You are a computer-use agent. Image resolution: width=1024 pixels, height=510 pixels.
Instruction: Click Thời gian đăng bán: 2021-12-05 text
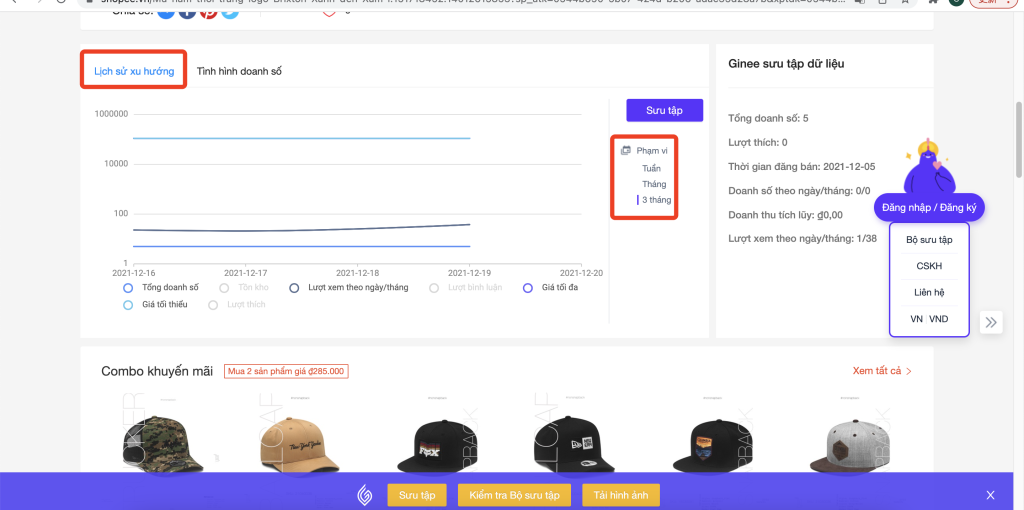click(x=801, y=167)
